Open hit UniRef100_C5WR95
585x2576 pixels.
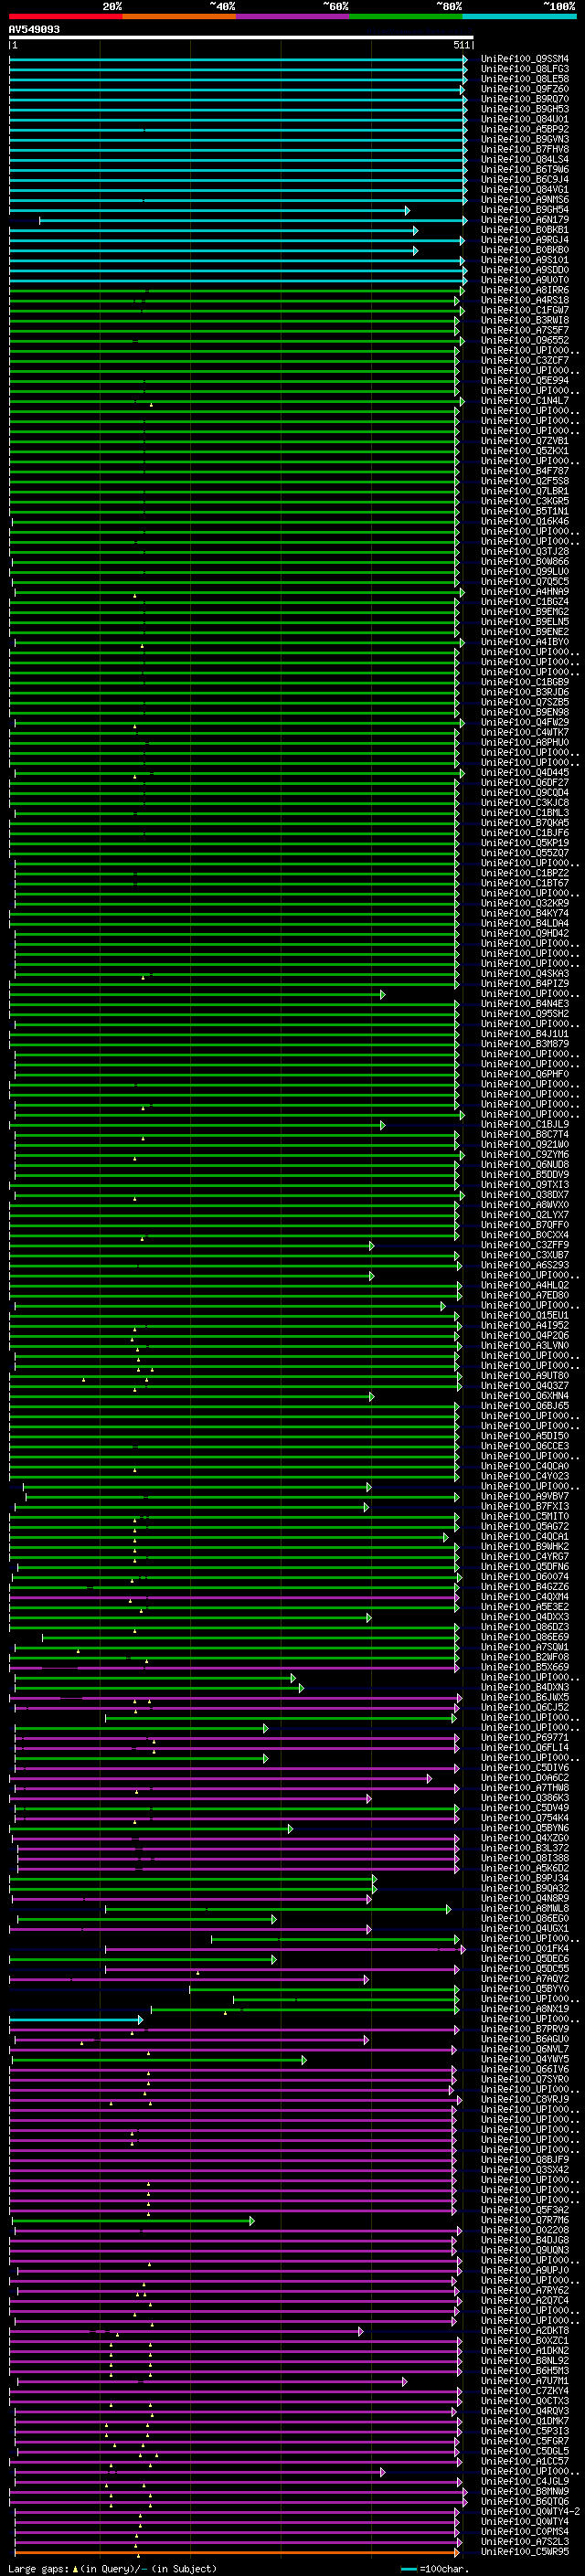[x=524, y=2552]
